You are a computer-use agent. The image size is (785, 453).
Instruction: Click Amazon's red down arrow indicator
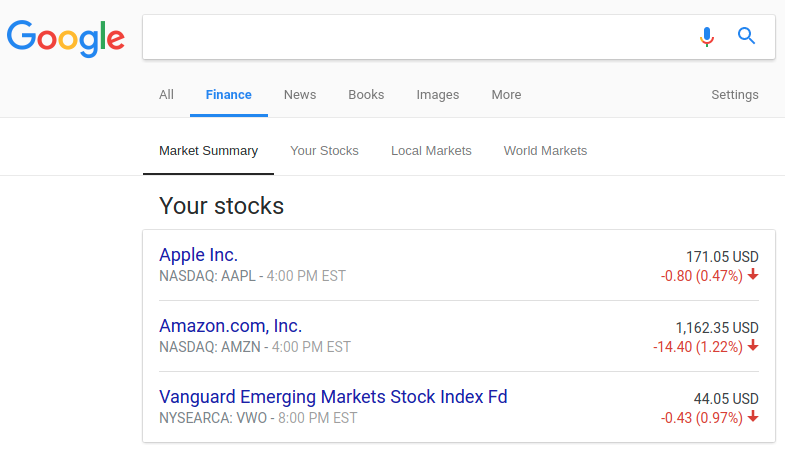click(753, 345)
